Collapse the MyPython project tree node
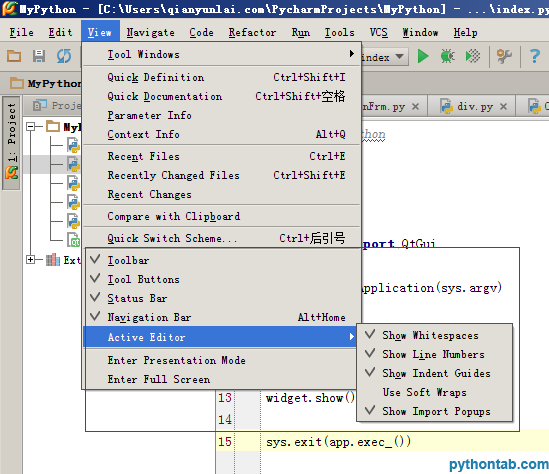This screenshot has height=474, width=549. pos(31,126)
